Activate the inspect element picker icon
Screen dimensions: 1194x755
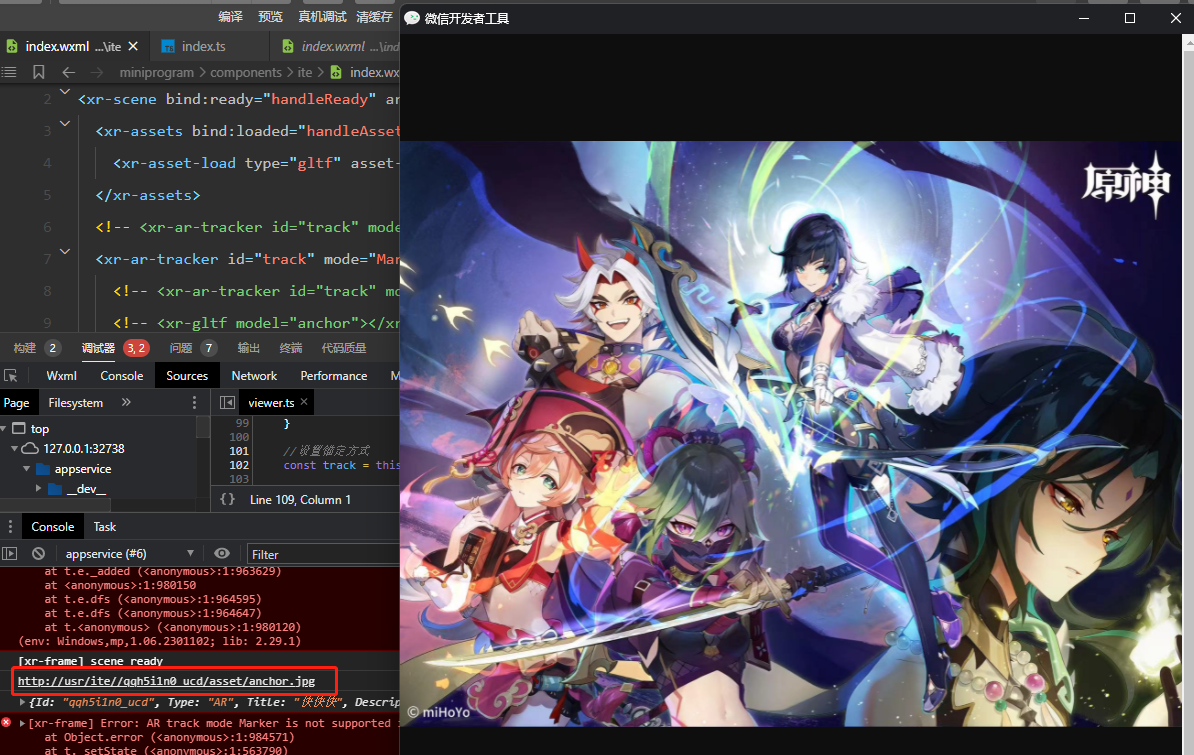(x=11, y=376)
